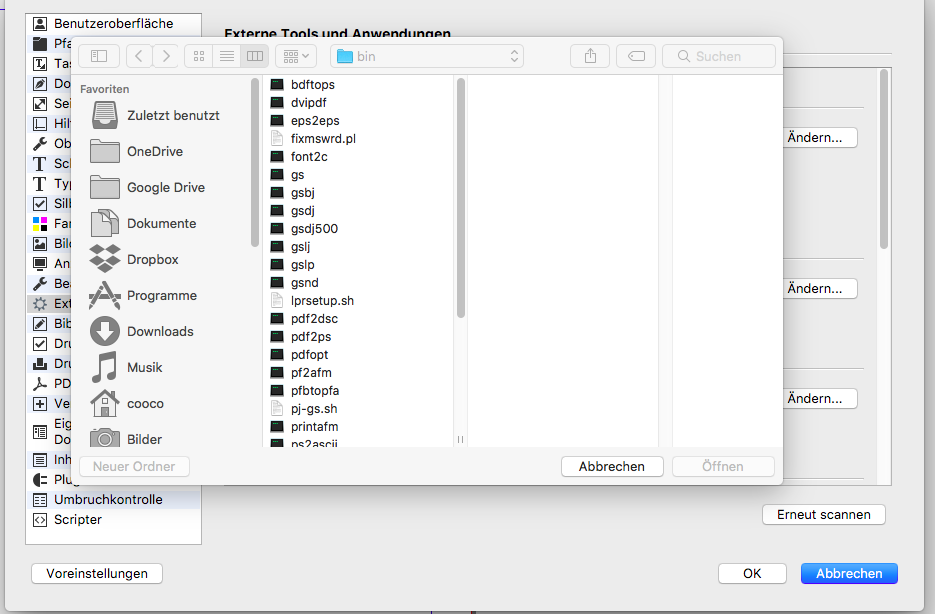935x614 pixels.
Task: Click Abbrechen next to the Öffnen button
Action: 611,466
